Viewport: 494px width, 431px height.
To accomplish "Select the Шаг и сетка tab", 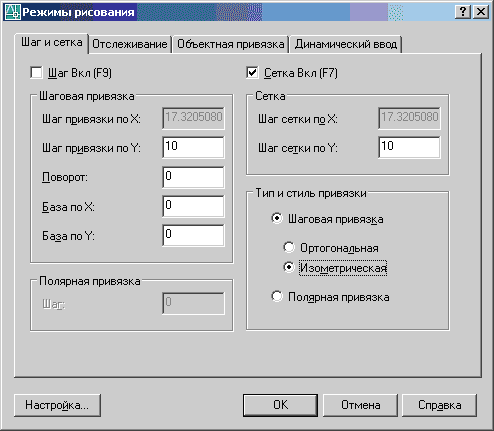I will click(52, 43).
